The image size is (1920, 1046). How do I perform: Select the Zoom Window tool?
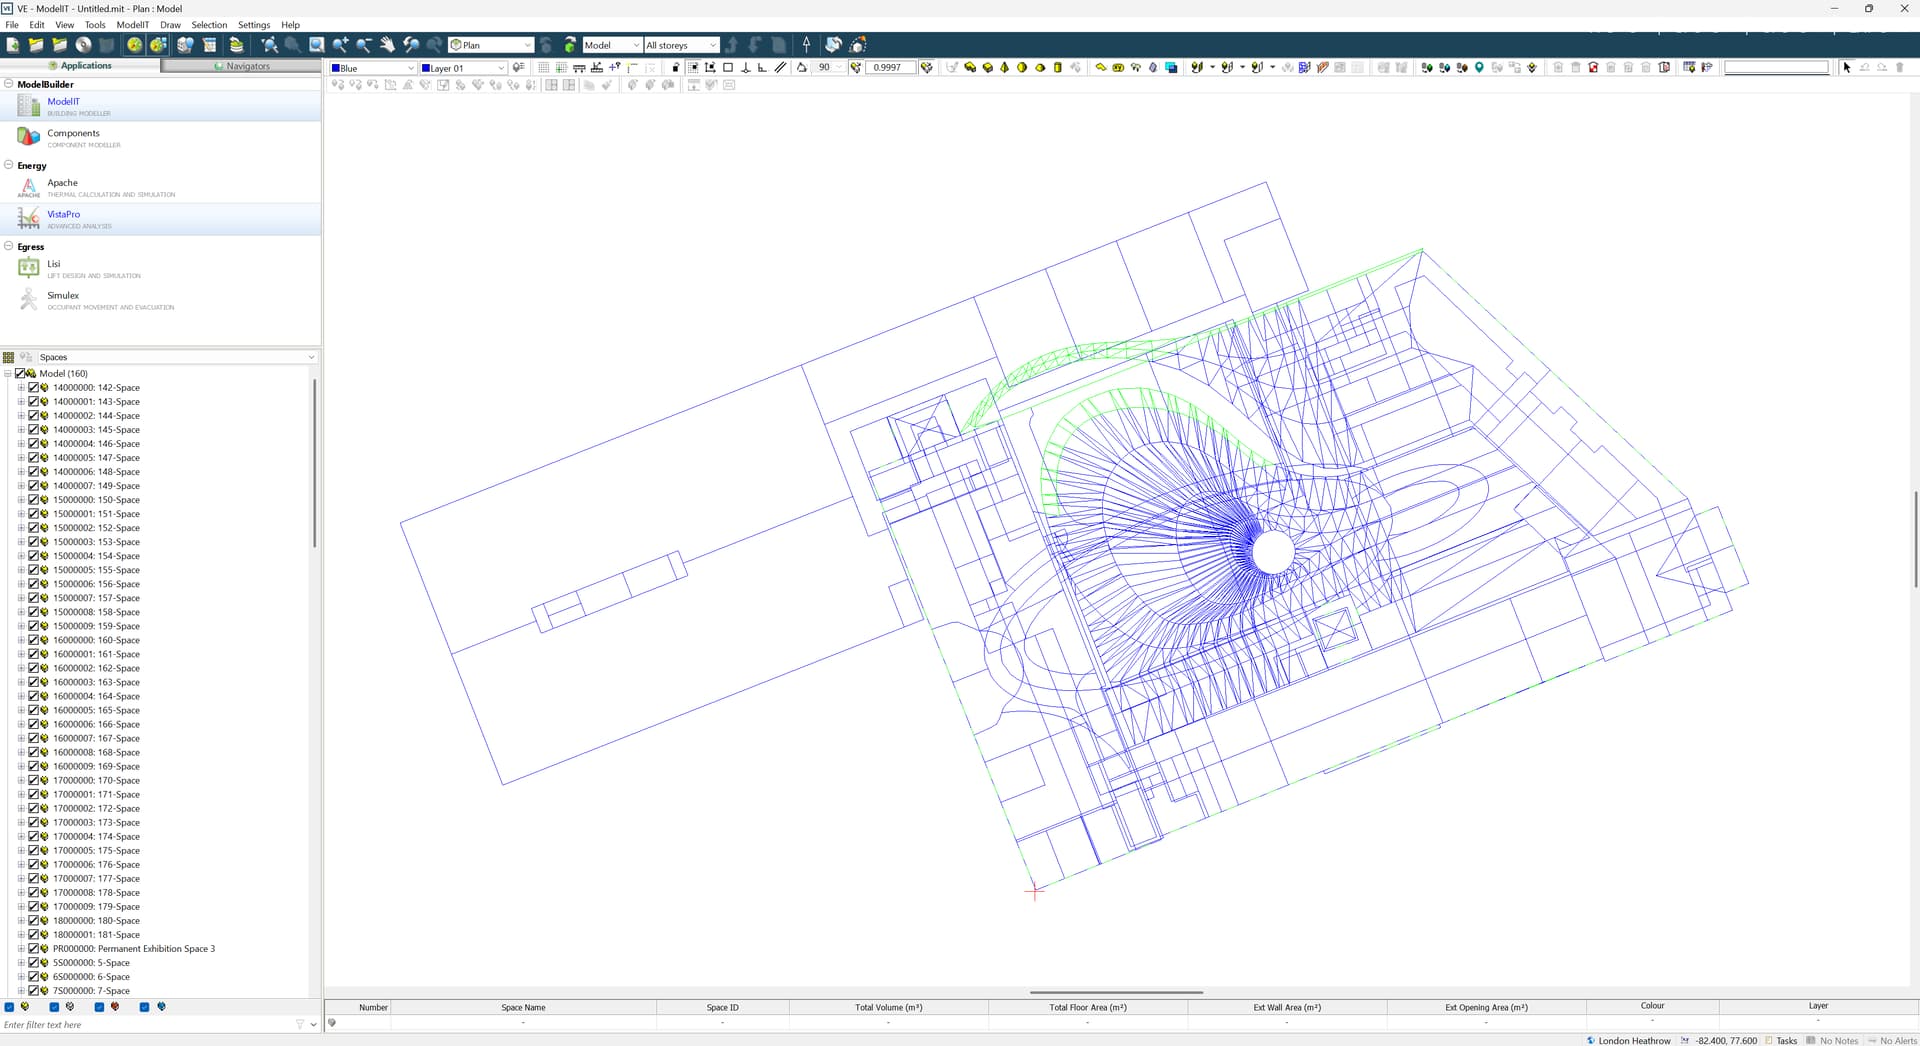[316, 45]
